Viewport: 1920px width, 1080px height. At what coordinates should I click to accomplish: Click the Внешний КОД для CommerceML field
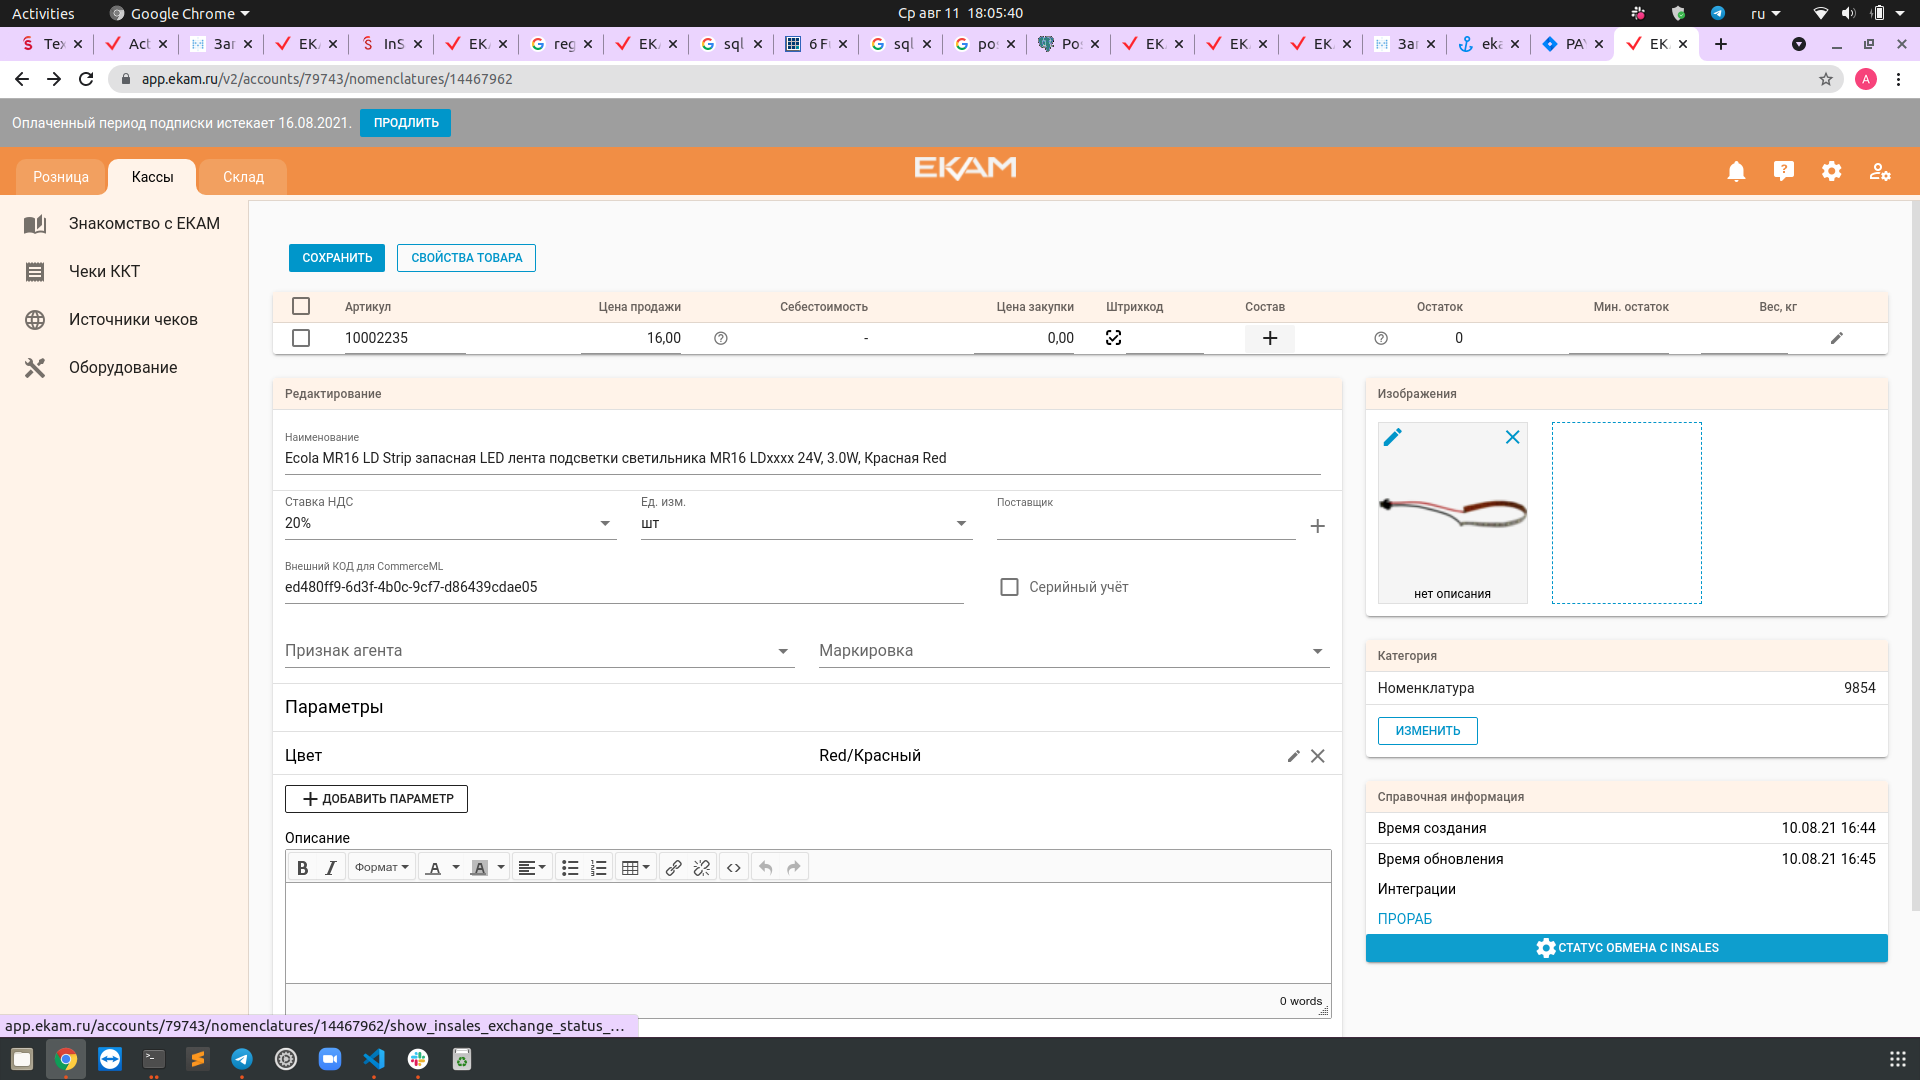pyautogui.click(x=624, y=587)
